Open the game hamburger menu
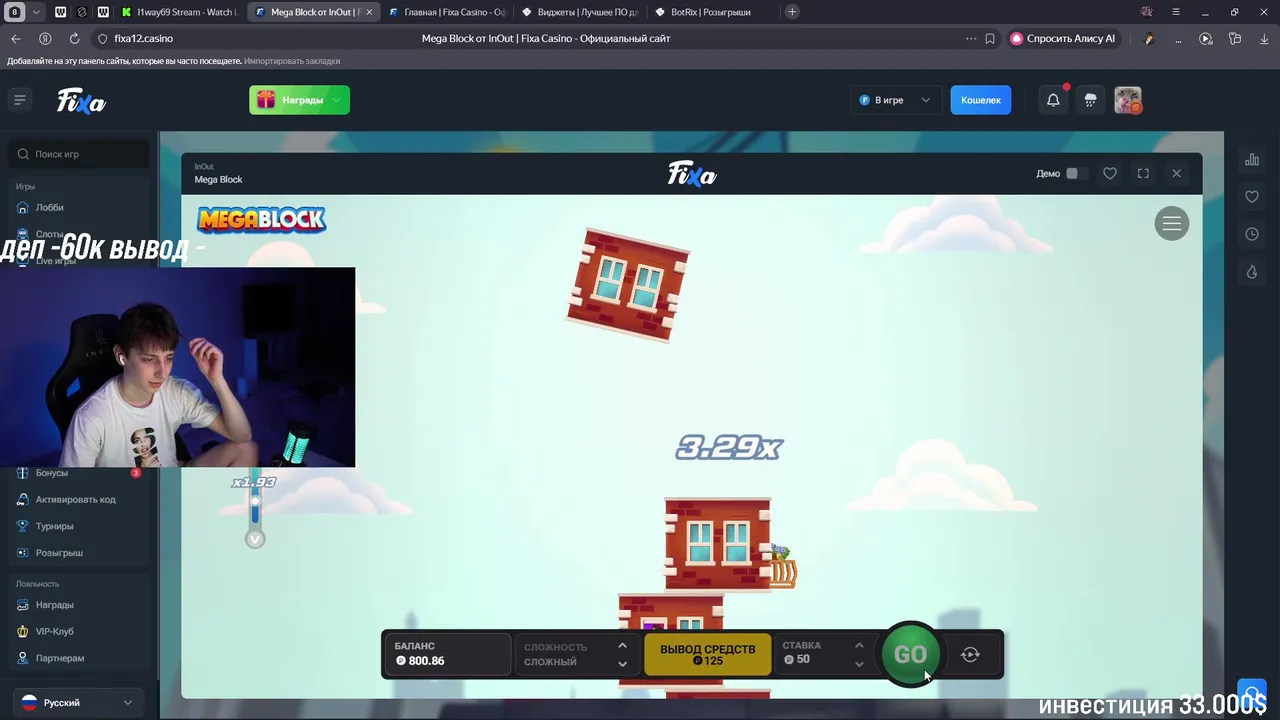 [x=1172, y=223]
